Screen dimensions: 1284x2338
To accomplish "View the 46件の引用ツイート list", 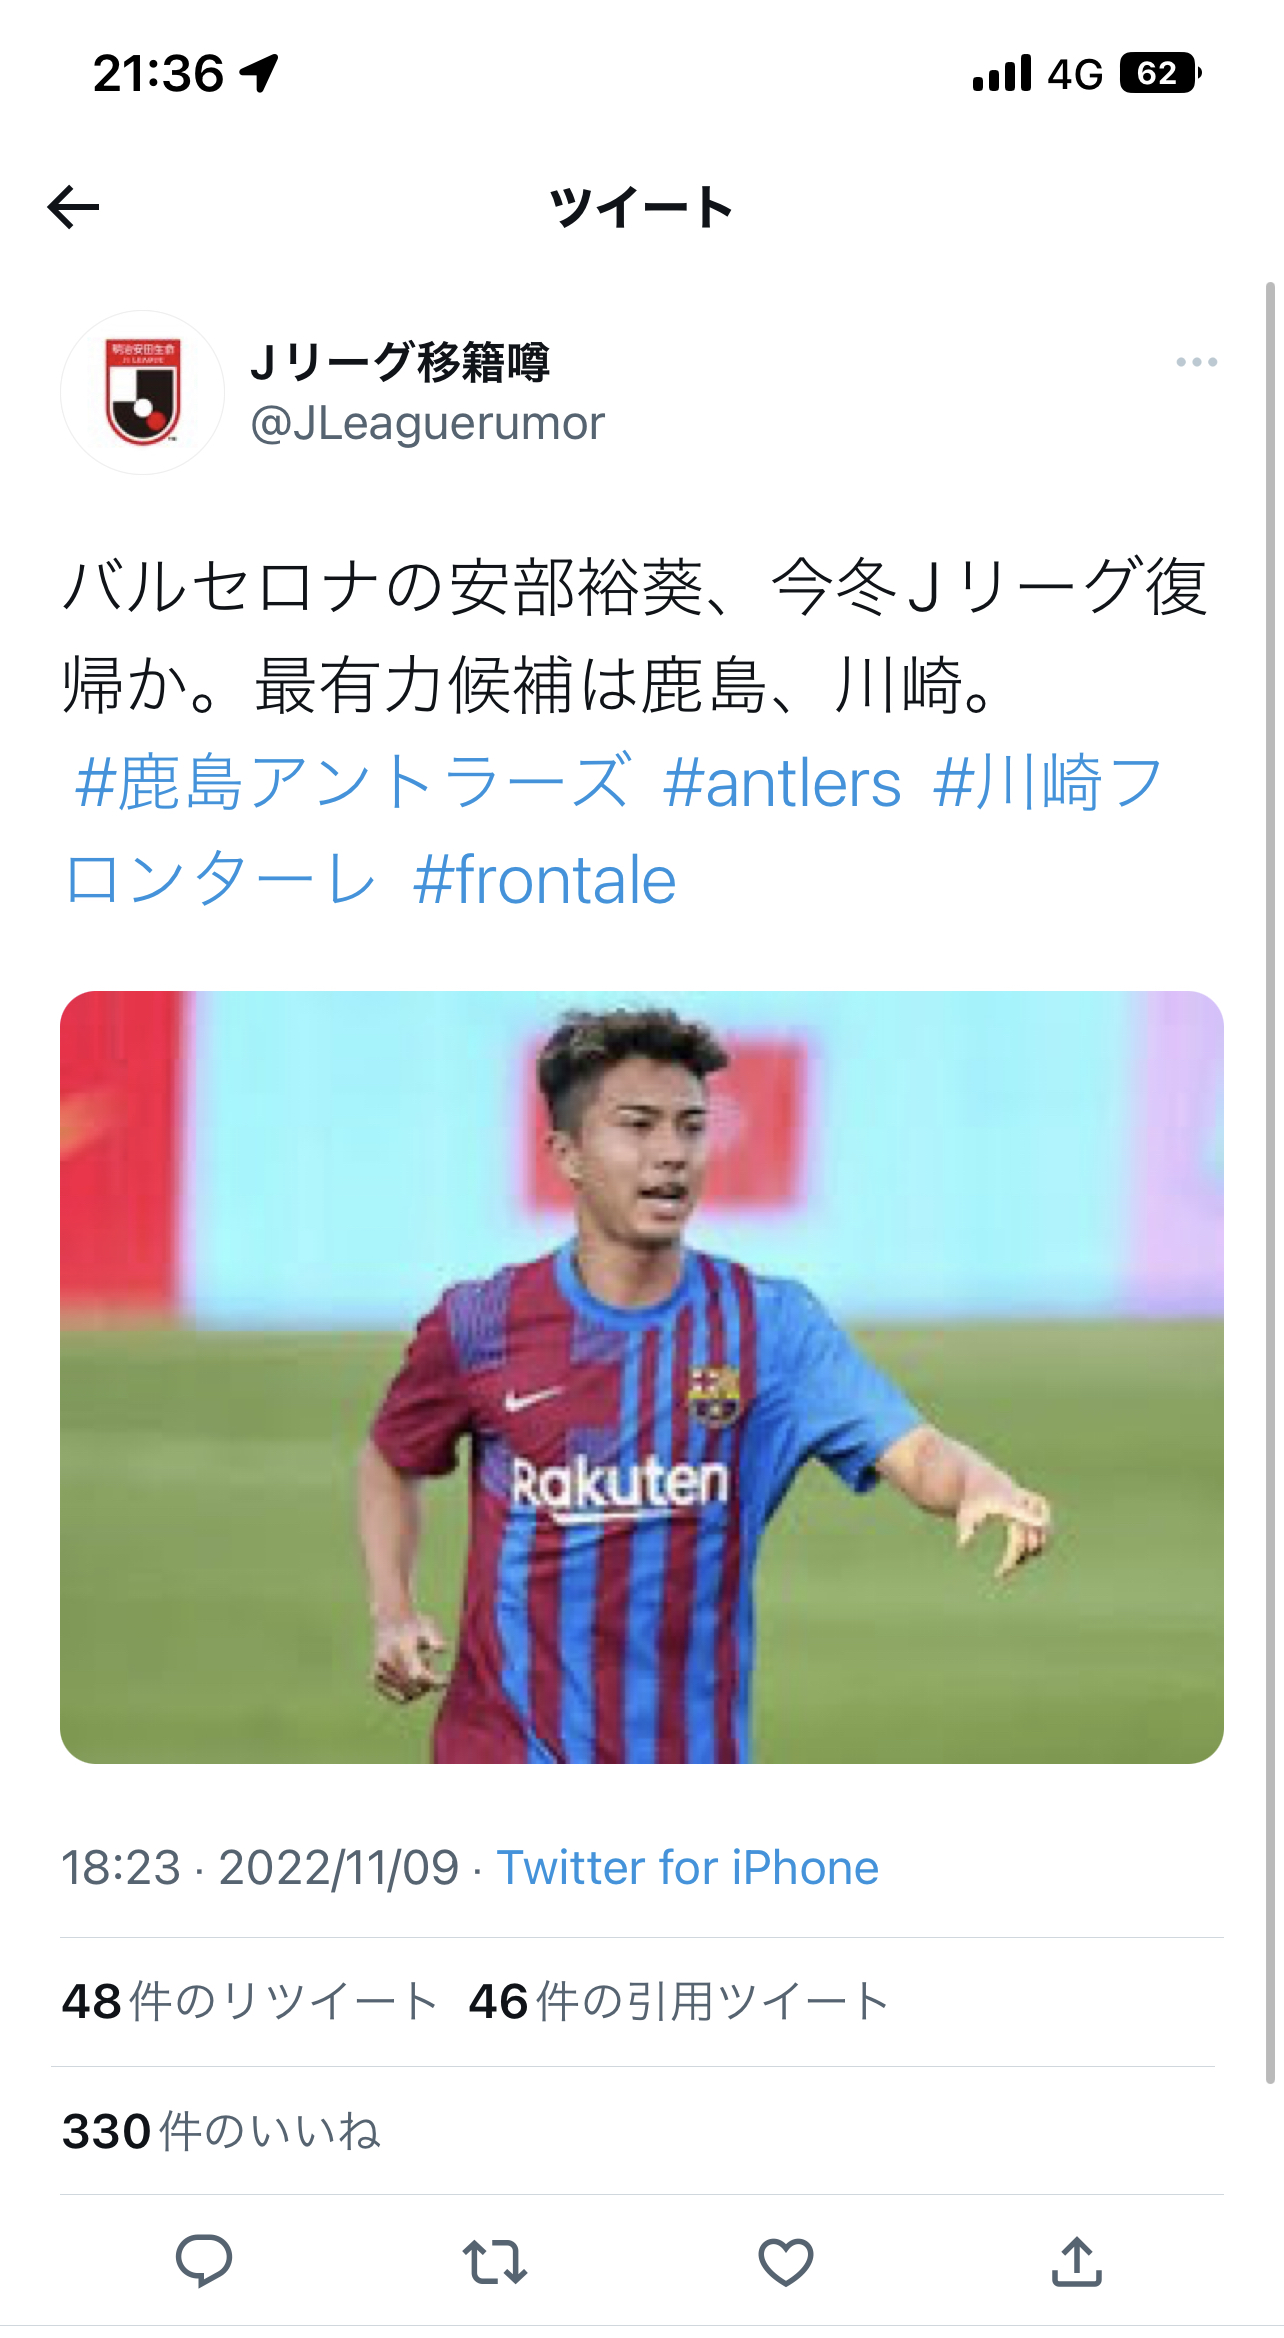I will [679, 2001].
